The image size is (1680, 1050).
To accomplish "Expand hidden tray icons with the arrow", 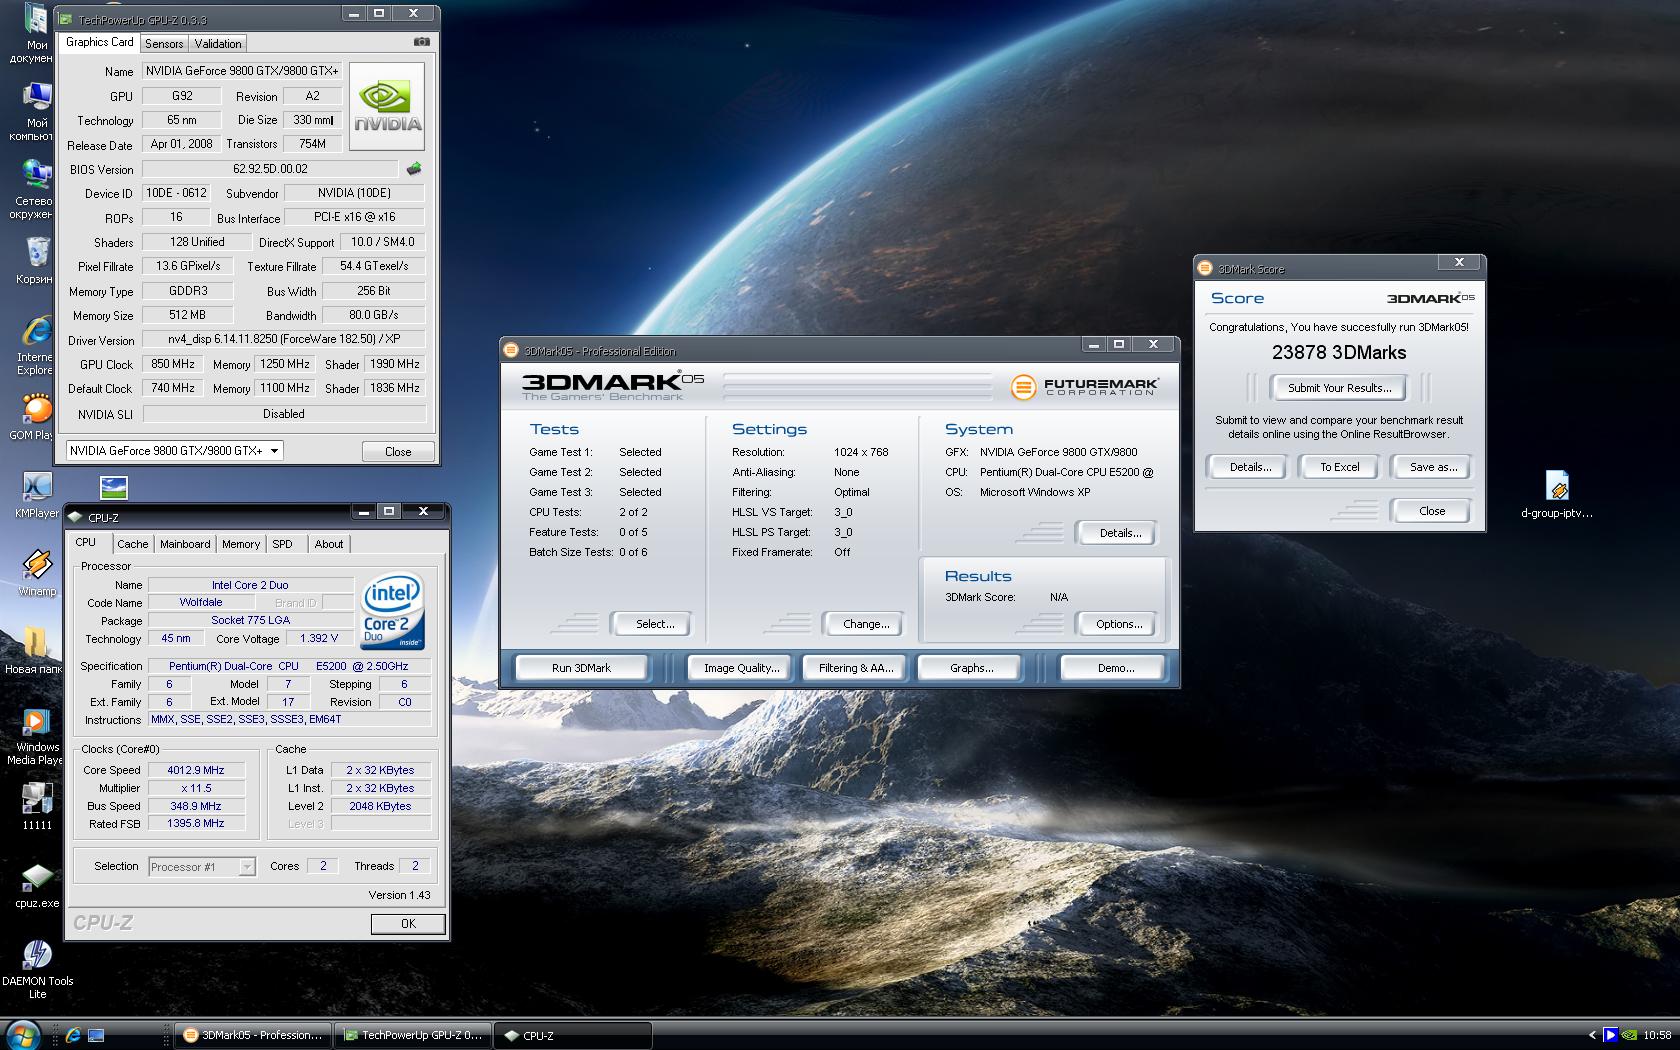I will click(x=1592, y=1035).
